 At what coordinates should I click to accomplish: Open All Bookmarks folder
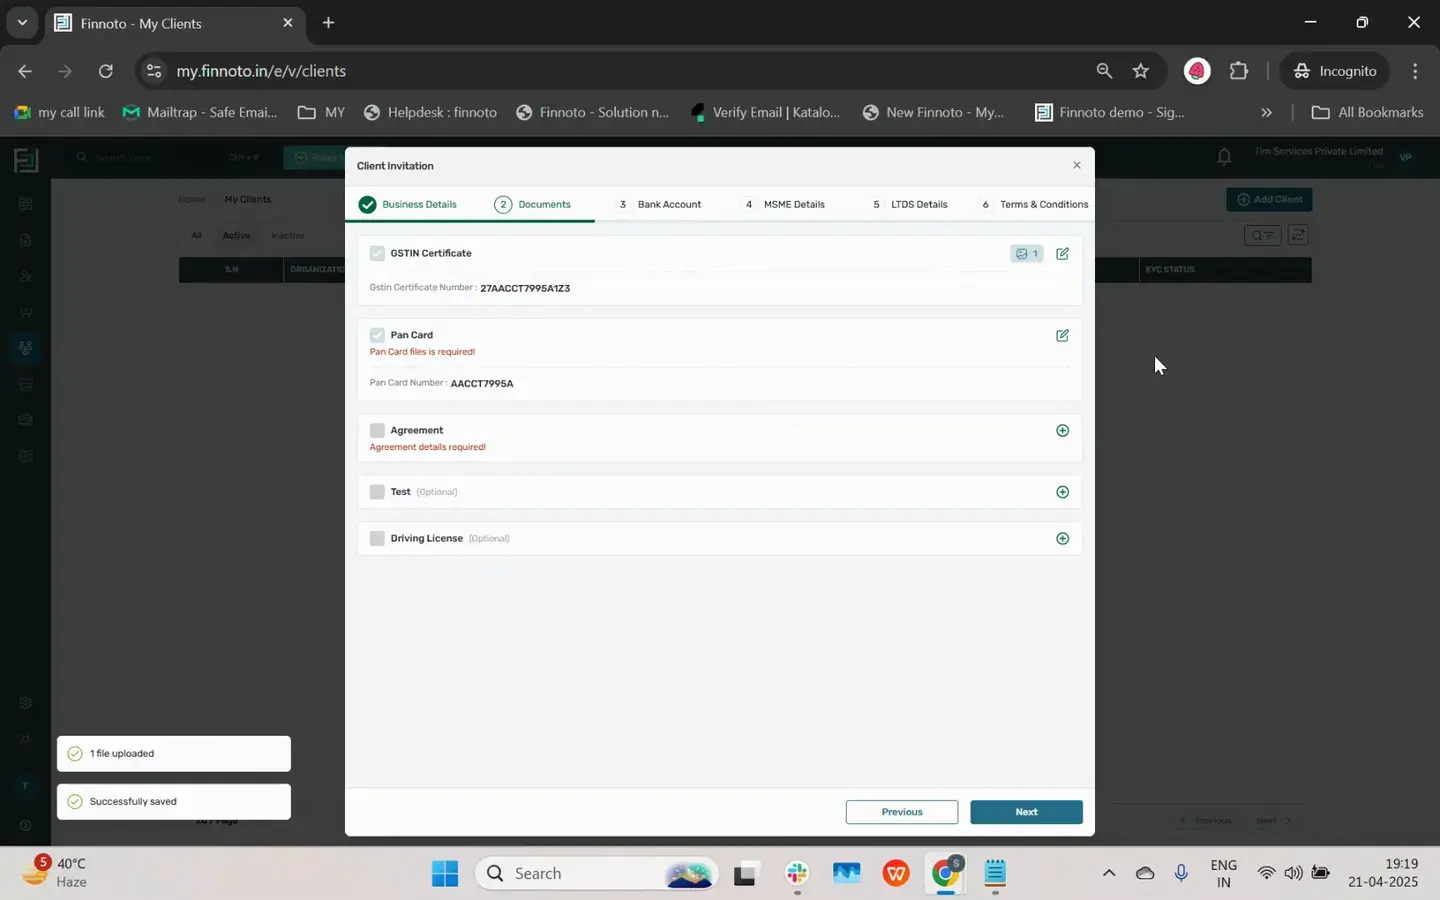(1367, 113)
